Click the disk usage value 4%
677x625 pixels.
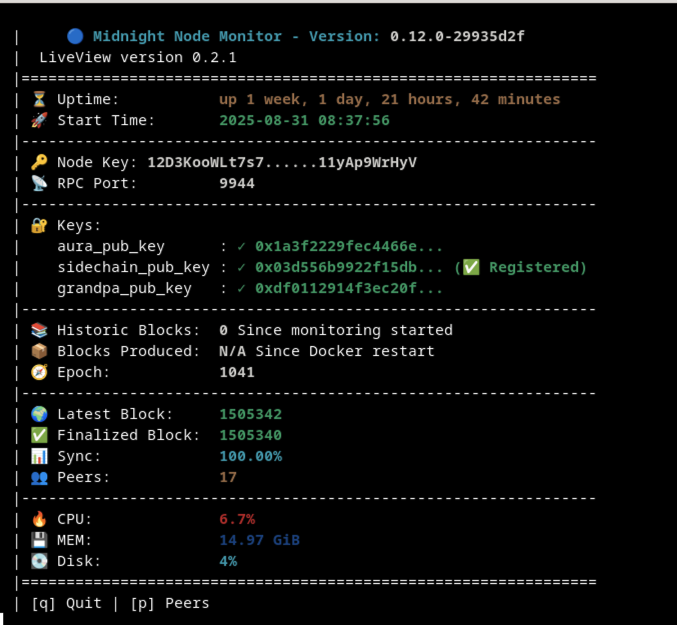[x=228, y=561]
